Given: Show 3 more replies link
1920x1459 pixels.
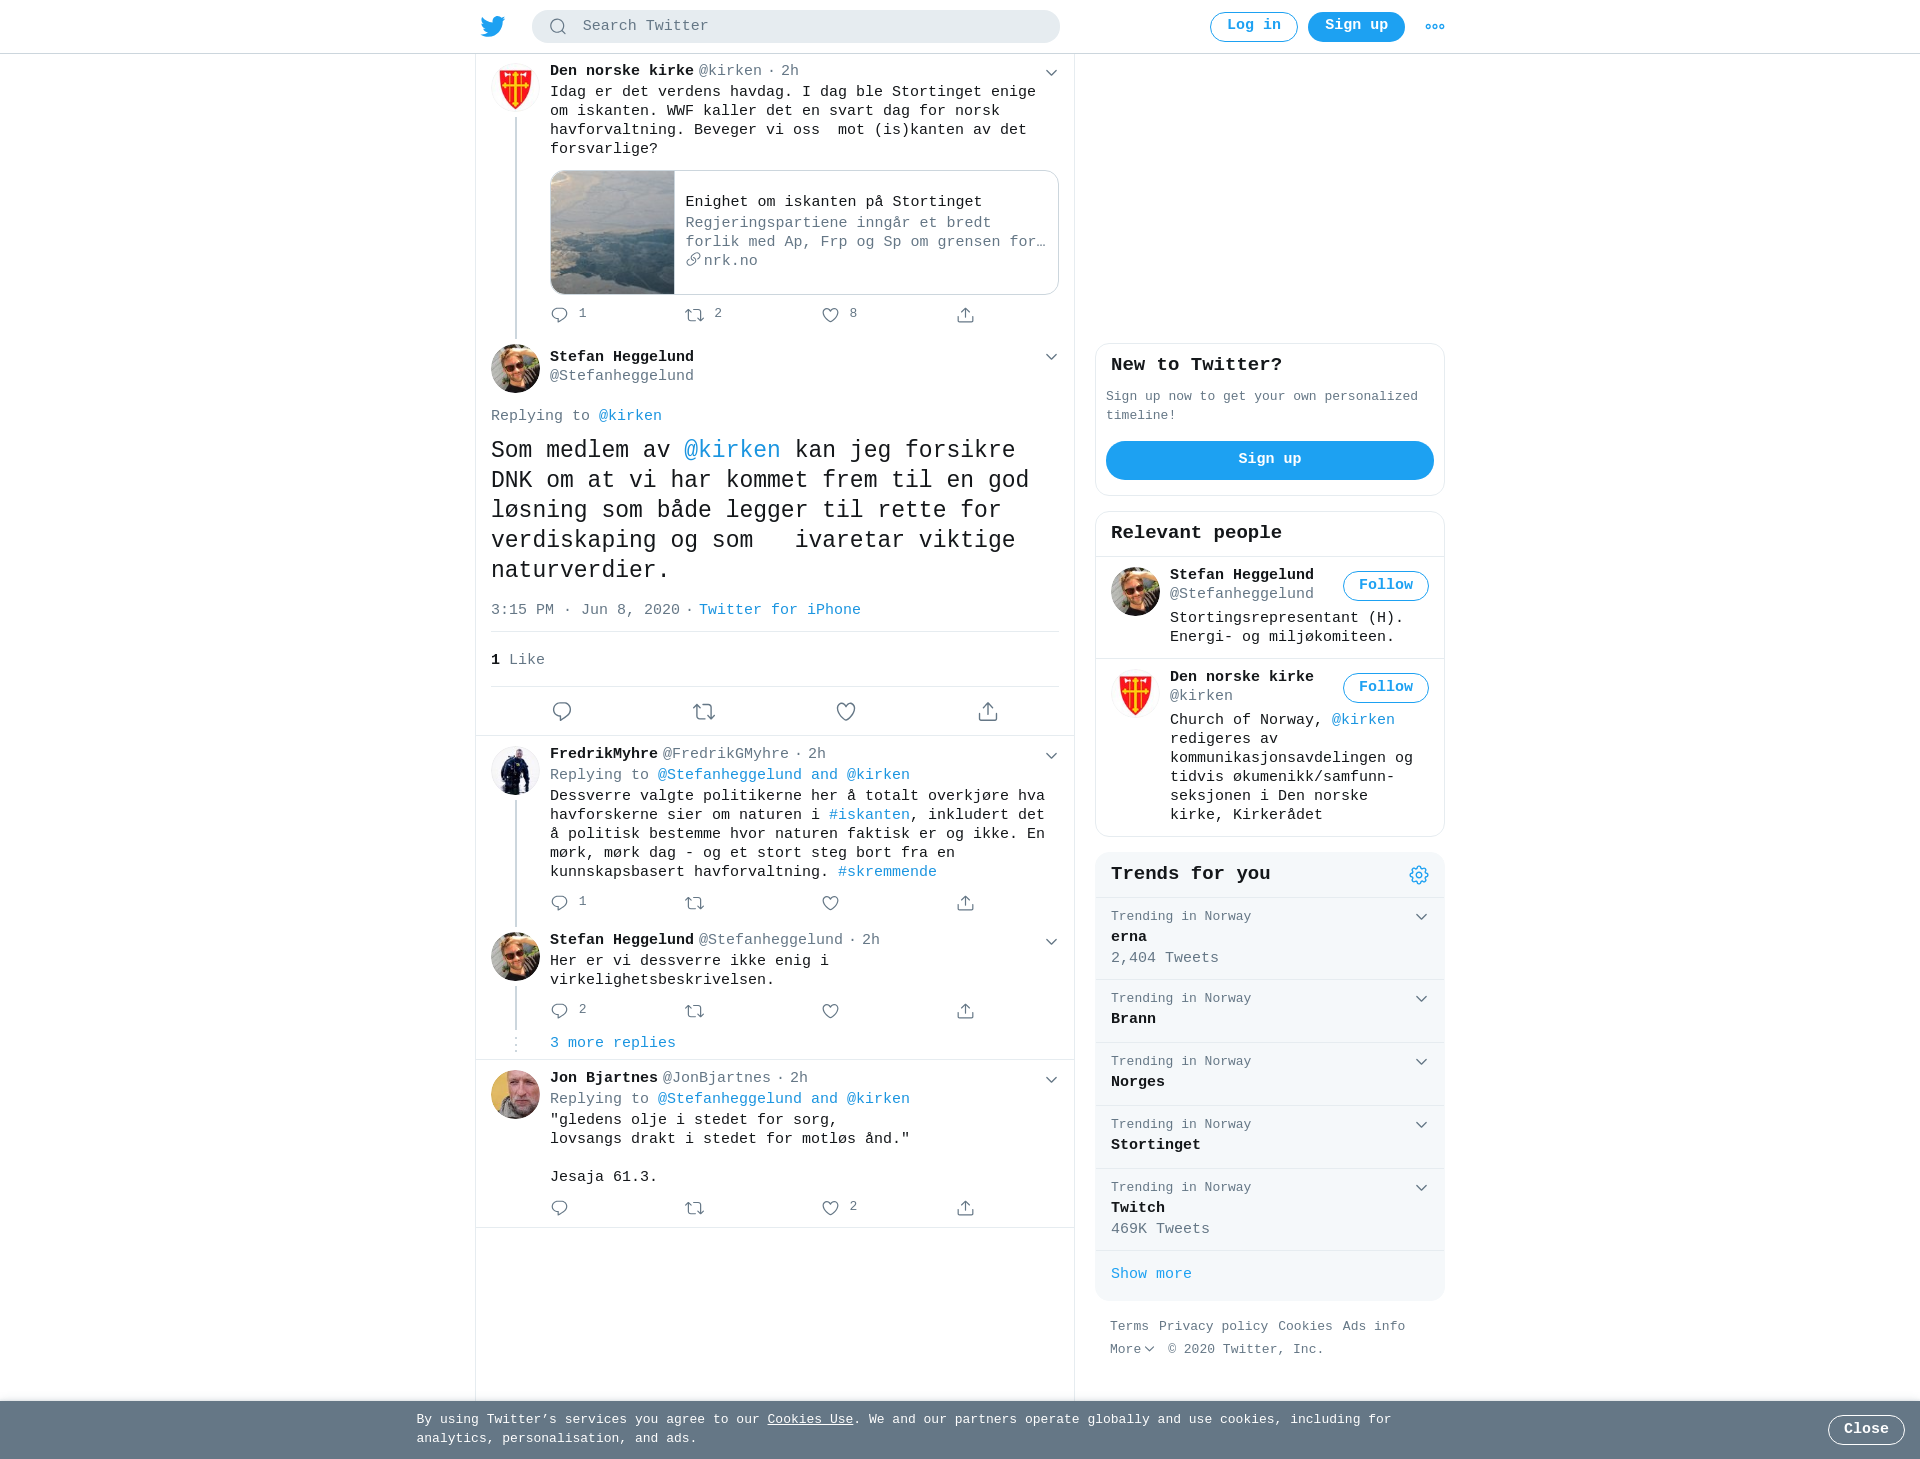Looking at the screenshot, I should pyautogui.click(x=613, y=1043).
